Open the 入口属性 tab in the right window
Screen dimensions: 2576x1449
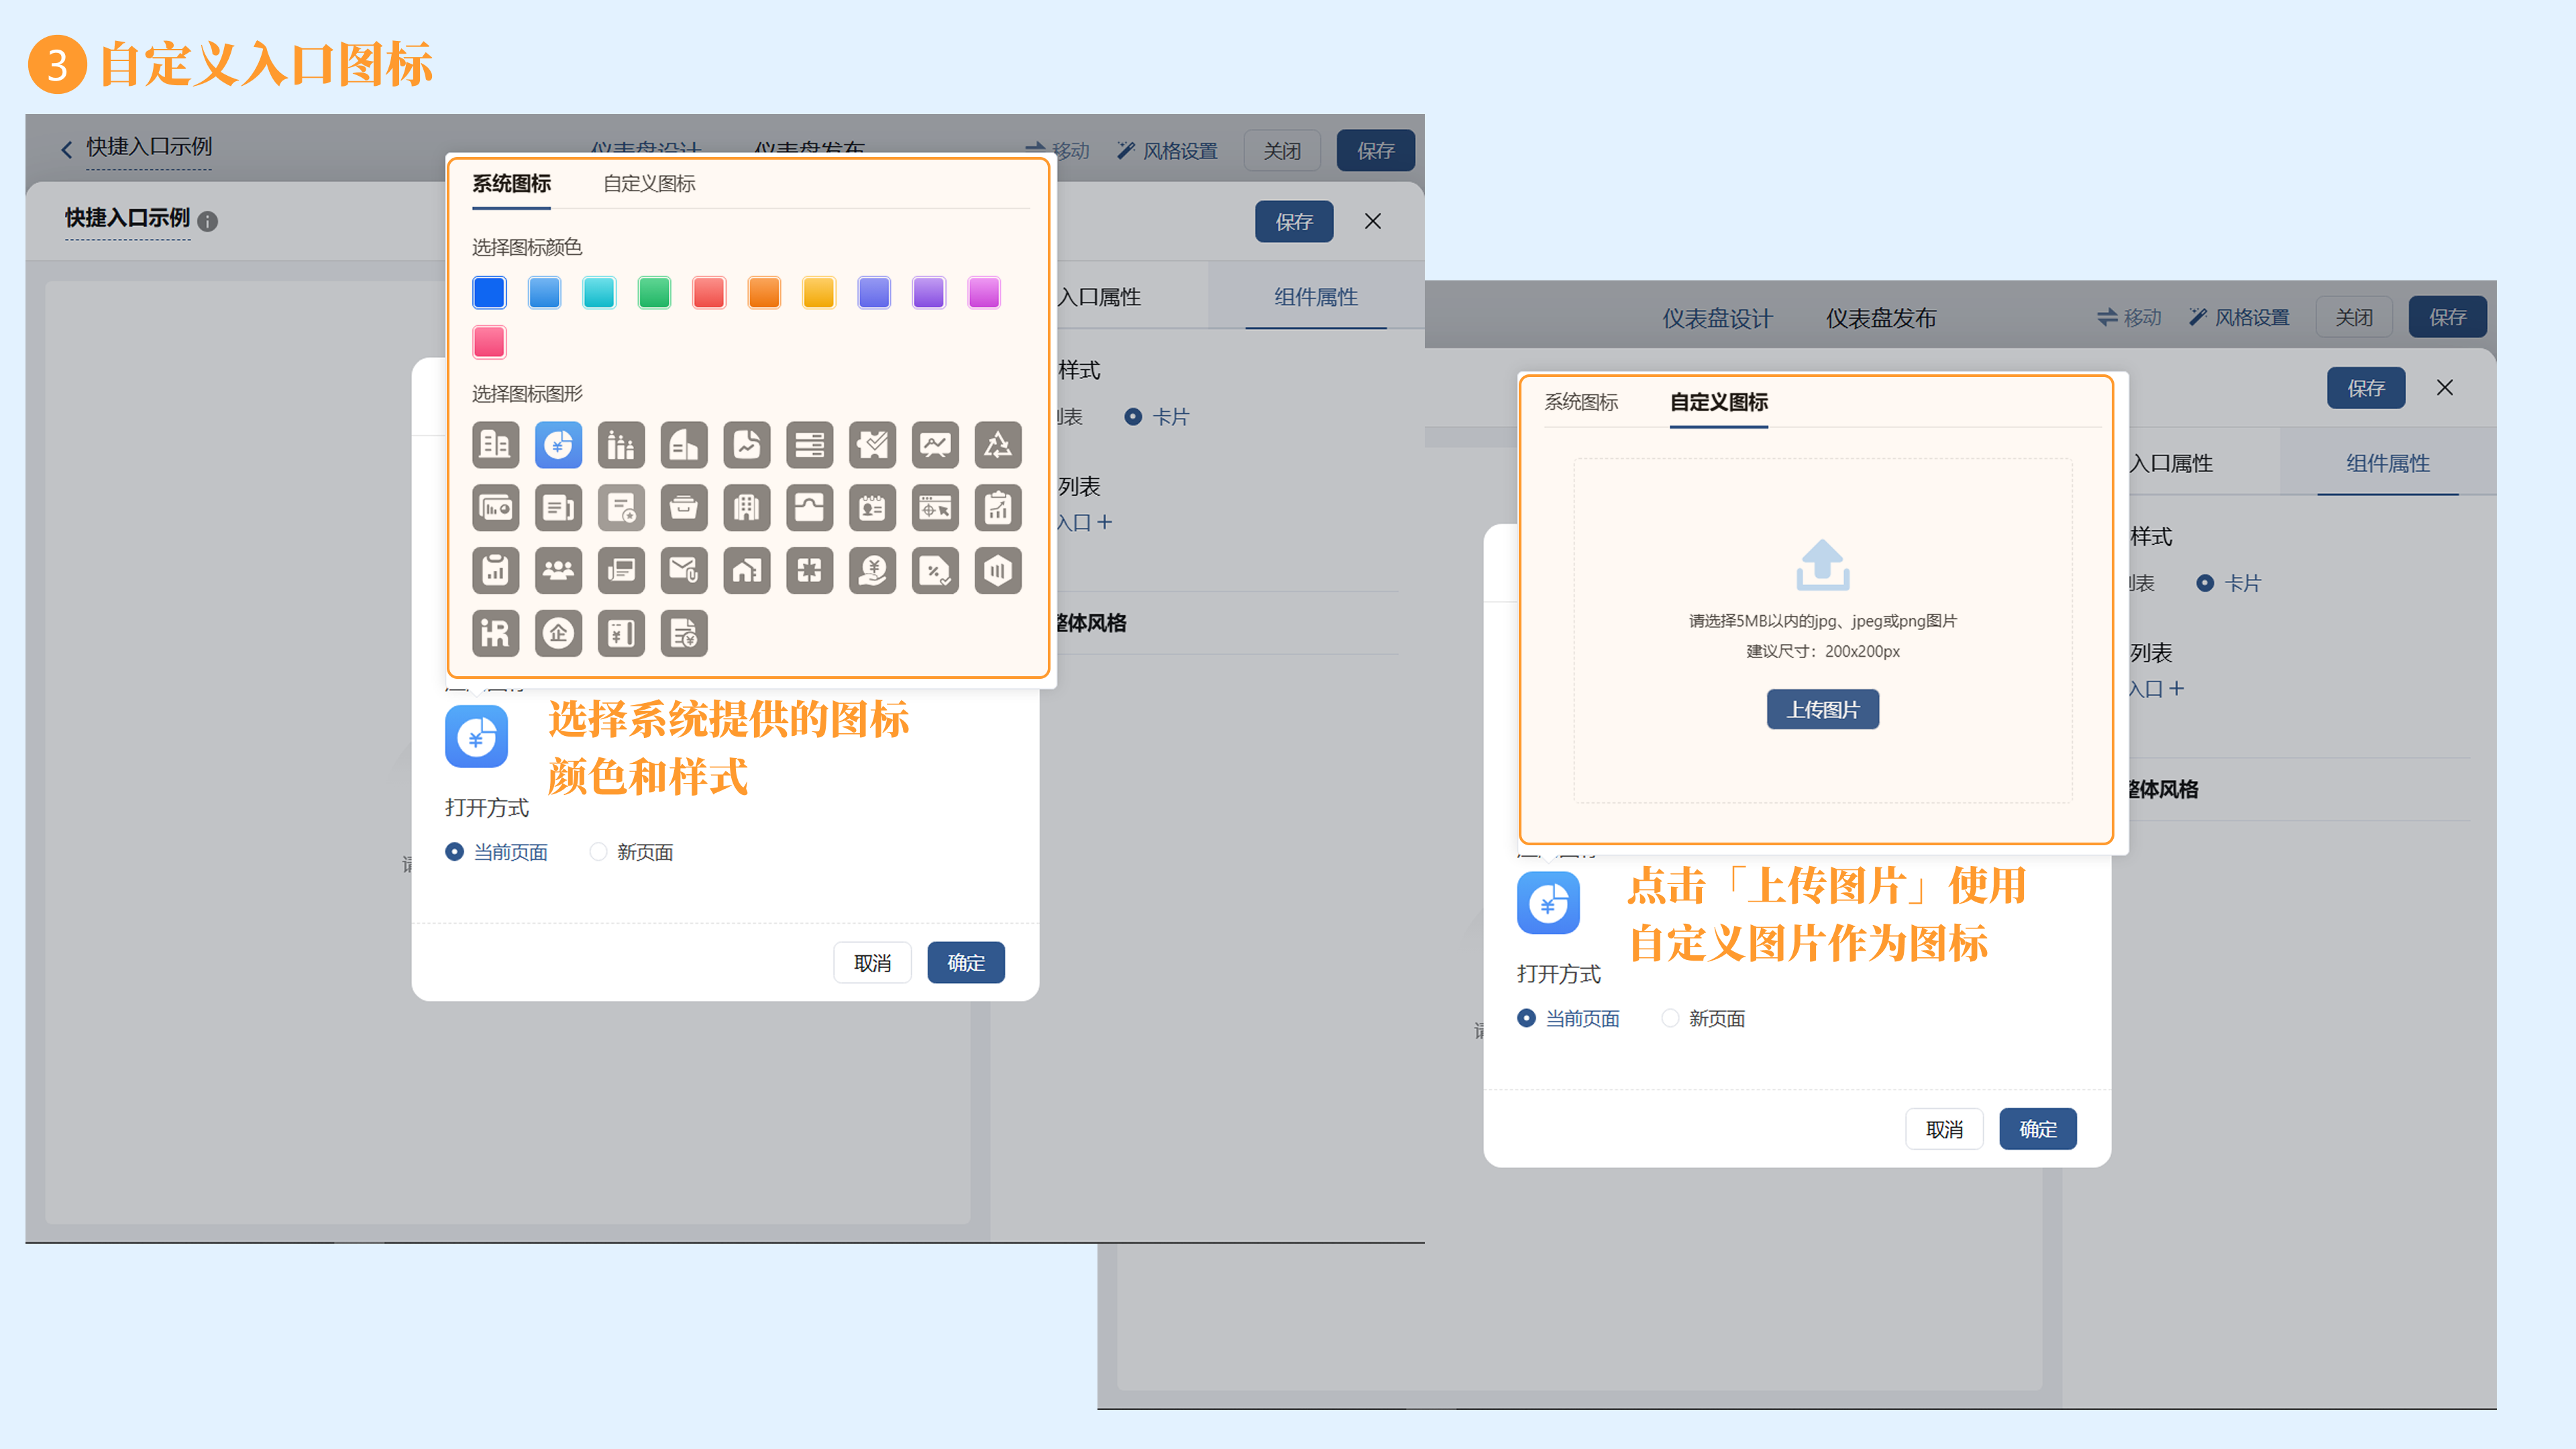[x=2170, y=464]
